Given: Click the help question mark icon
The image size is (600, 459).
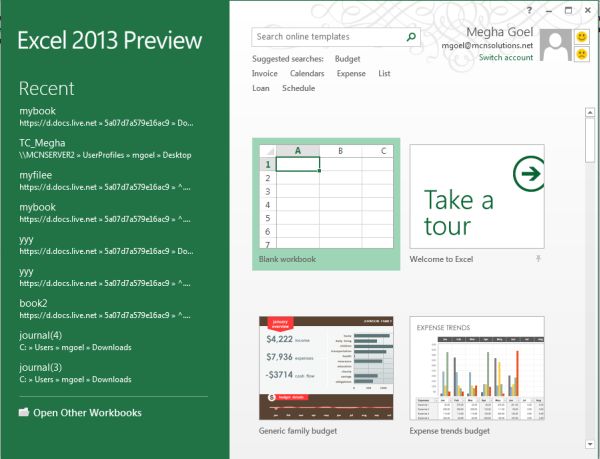Looking at the screenshot, I should coord(530,10).
